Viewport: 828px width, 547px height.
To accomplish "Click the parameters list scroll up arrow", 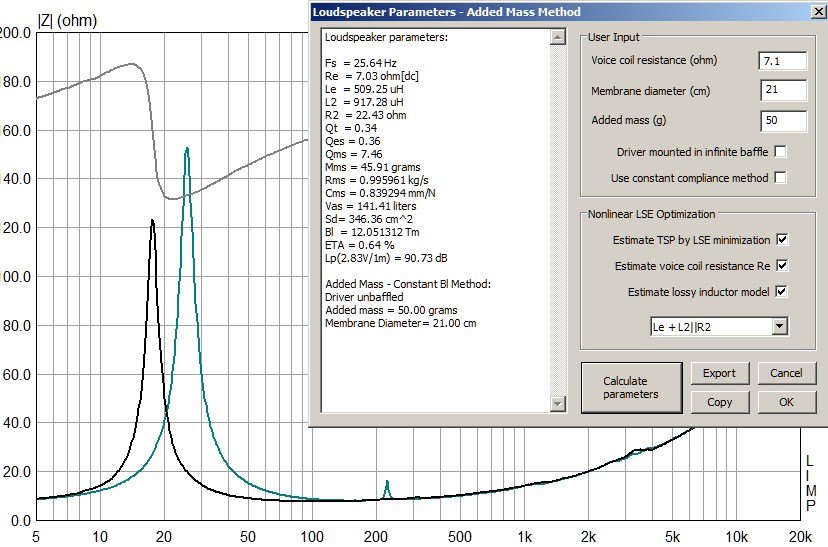I will (558, 36).
